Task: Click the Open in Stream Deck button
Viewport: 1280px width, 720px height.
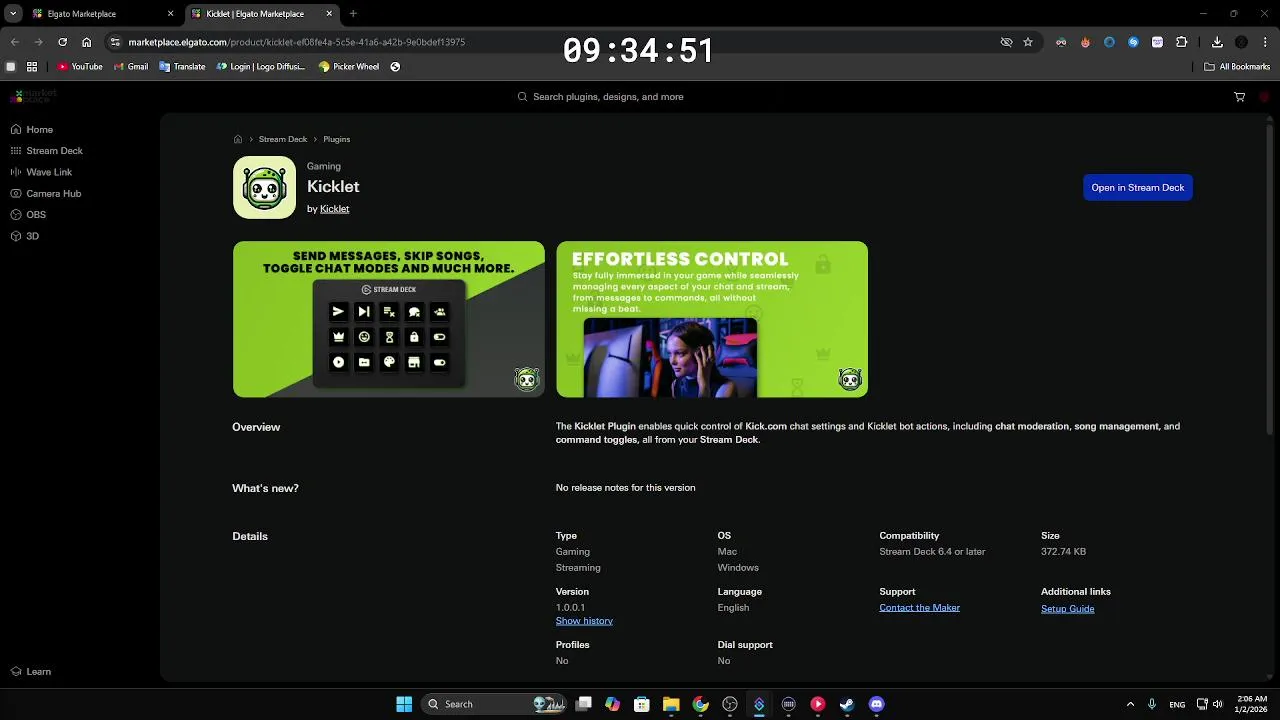Action: tap(1138, 188)
